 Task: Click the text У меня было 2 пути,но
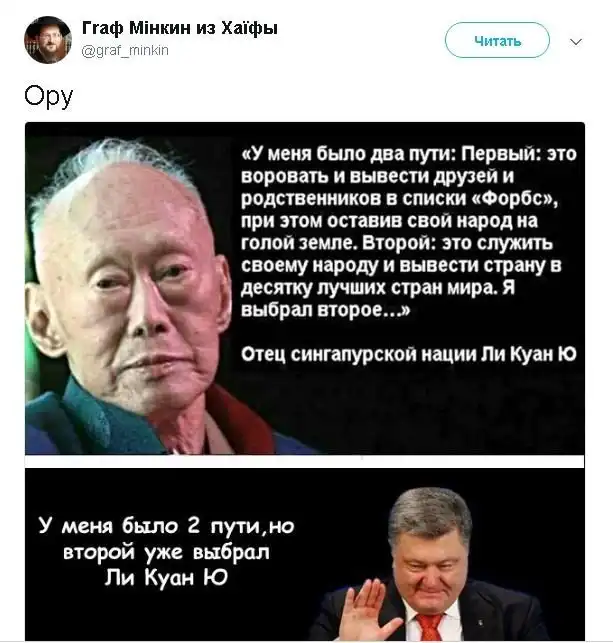[166, 526]
